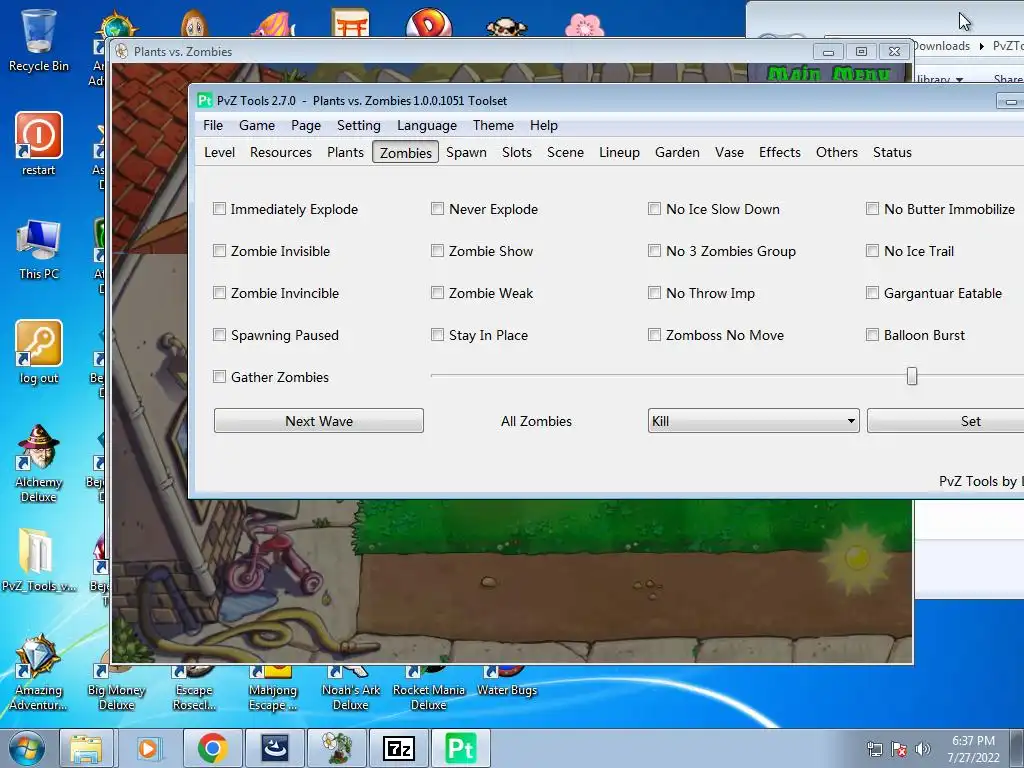Open media player taskbar icon
Image resolution: width=1024 pixels, height=768 pixels.
coord(148,748)
